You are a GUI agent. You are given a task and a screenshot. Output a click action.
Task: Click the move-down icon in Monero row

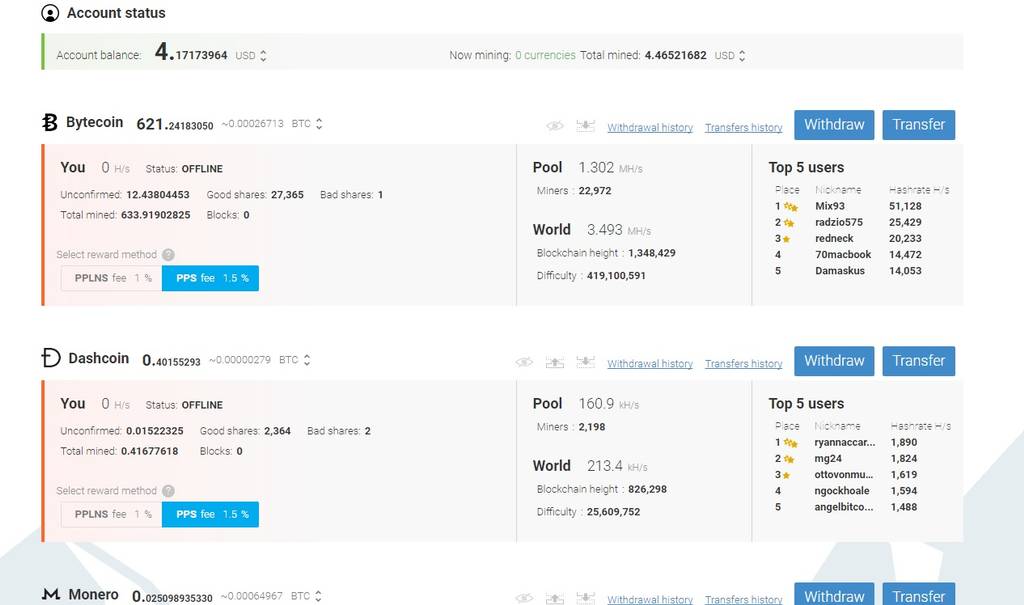tap(585, 598)
